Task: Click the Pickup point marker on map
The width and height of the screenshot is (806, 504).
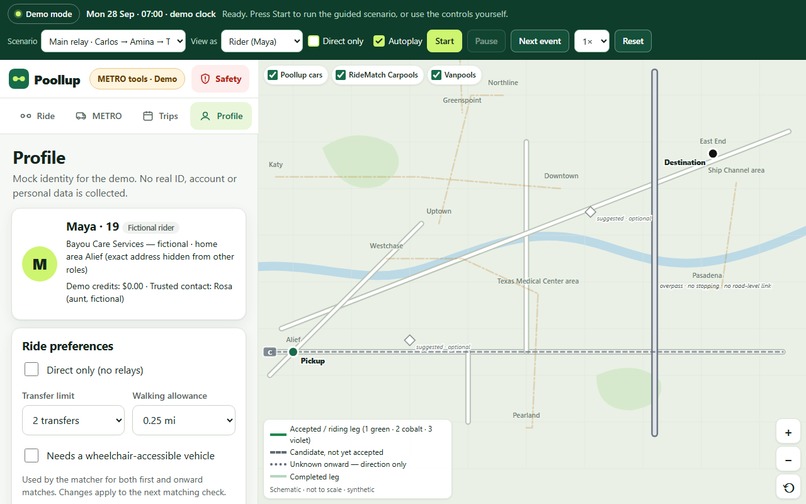Action: (x=293, y=352)
